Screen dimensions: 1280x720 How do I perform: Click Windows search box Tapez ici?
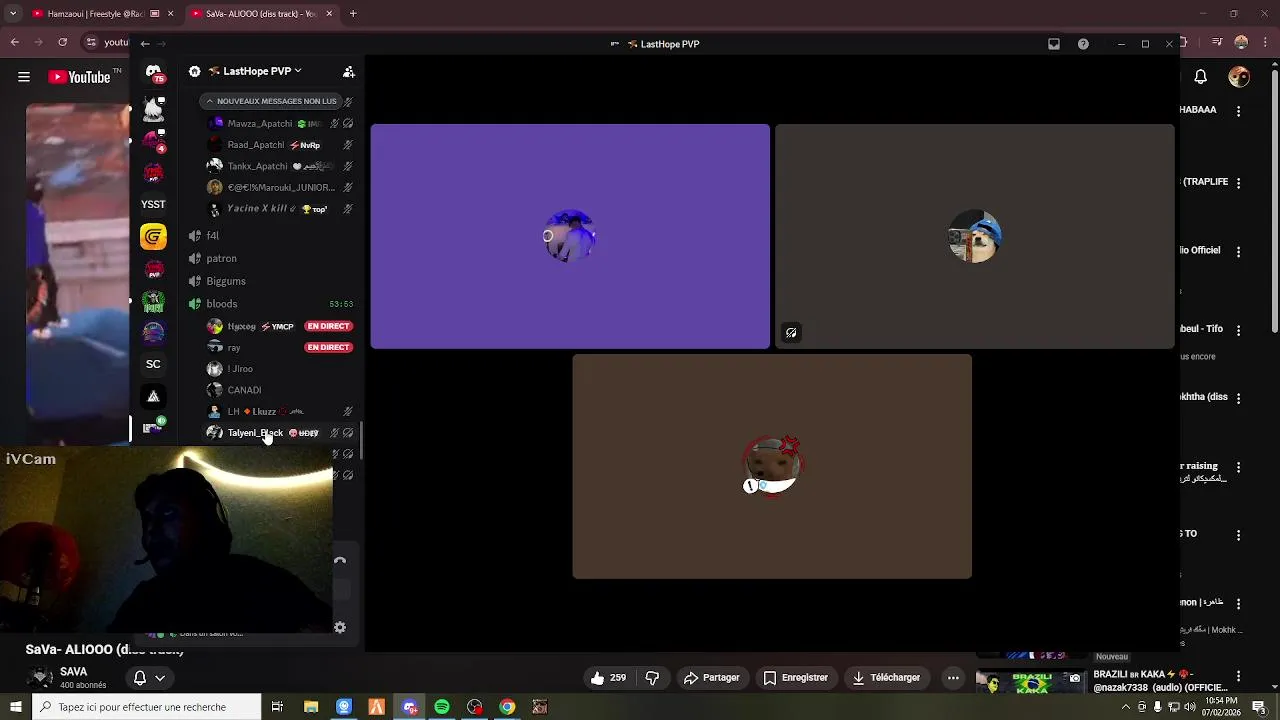pos(148,707)
